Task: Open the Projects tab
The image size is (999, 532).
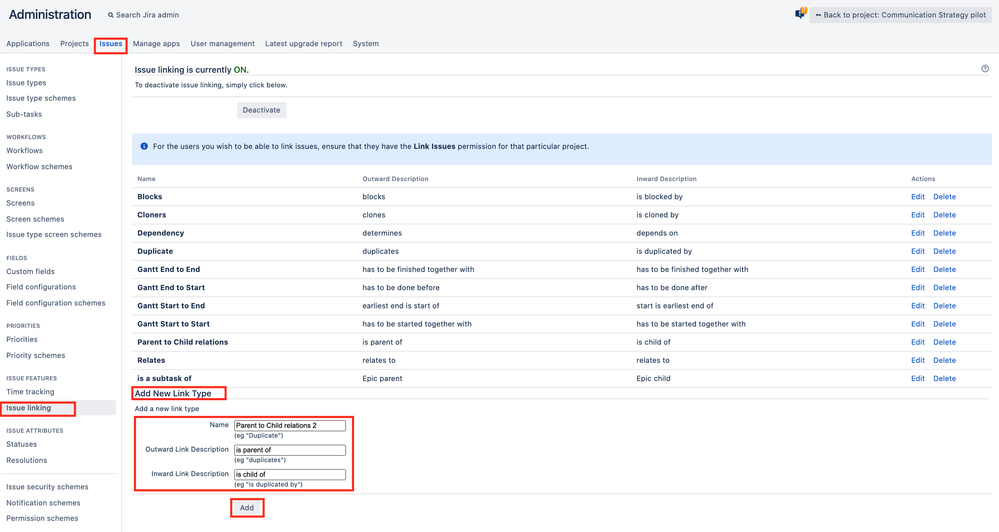Action: click(75, 44)
